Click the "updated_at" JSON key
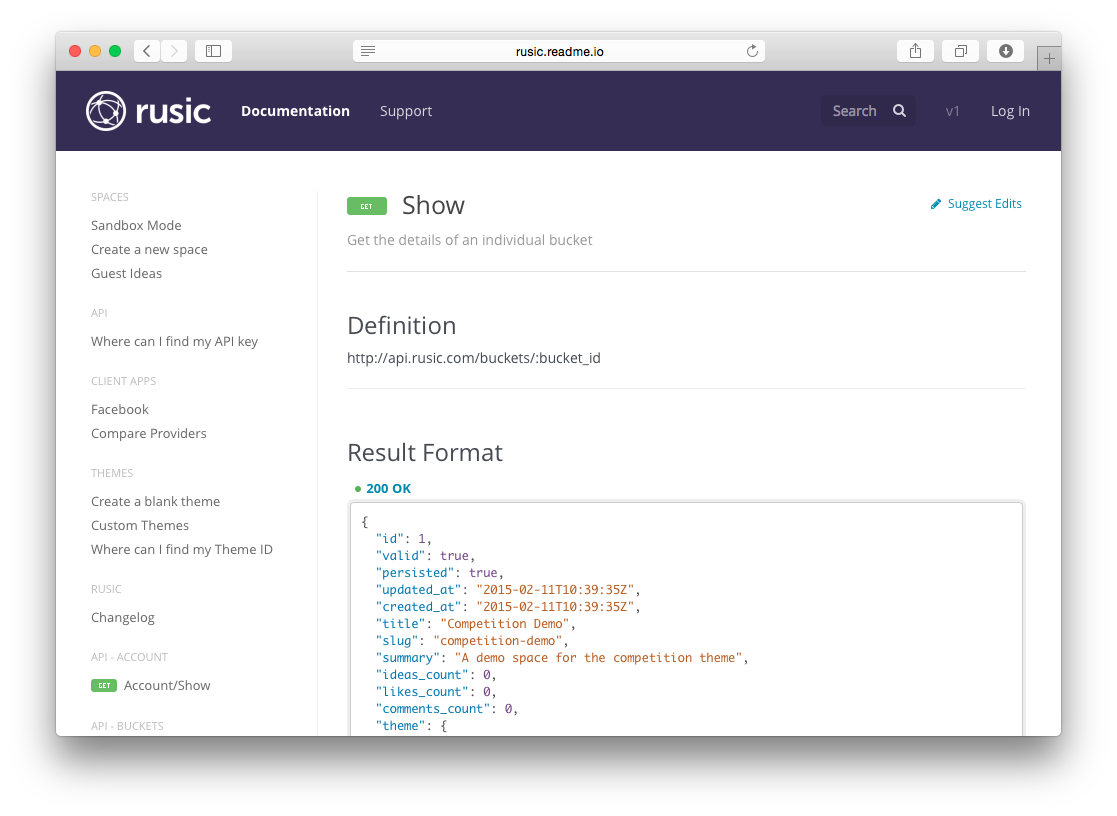The width and height of the screenshot is (1117, 816). coord(418,589)
